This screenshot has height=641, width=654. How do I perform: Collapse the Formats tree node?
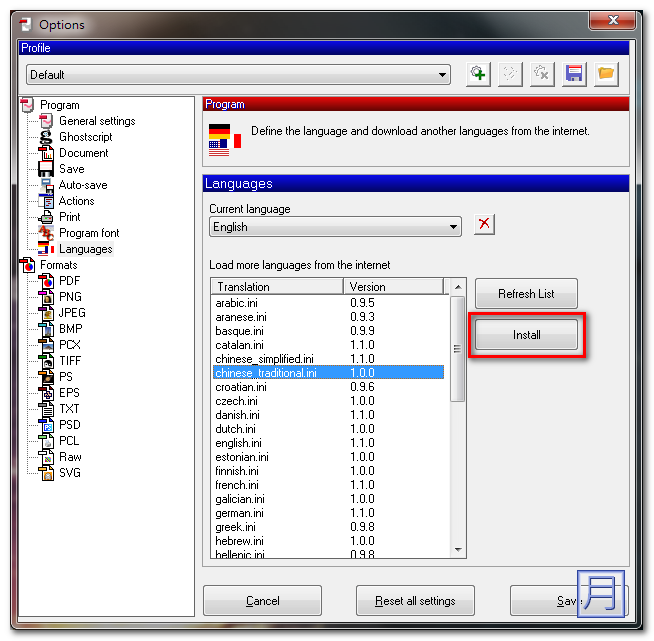[26, 265]
